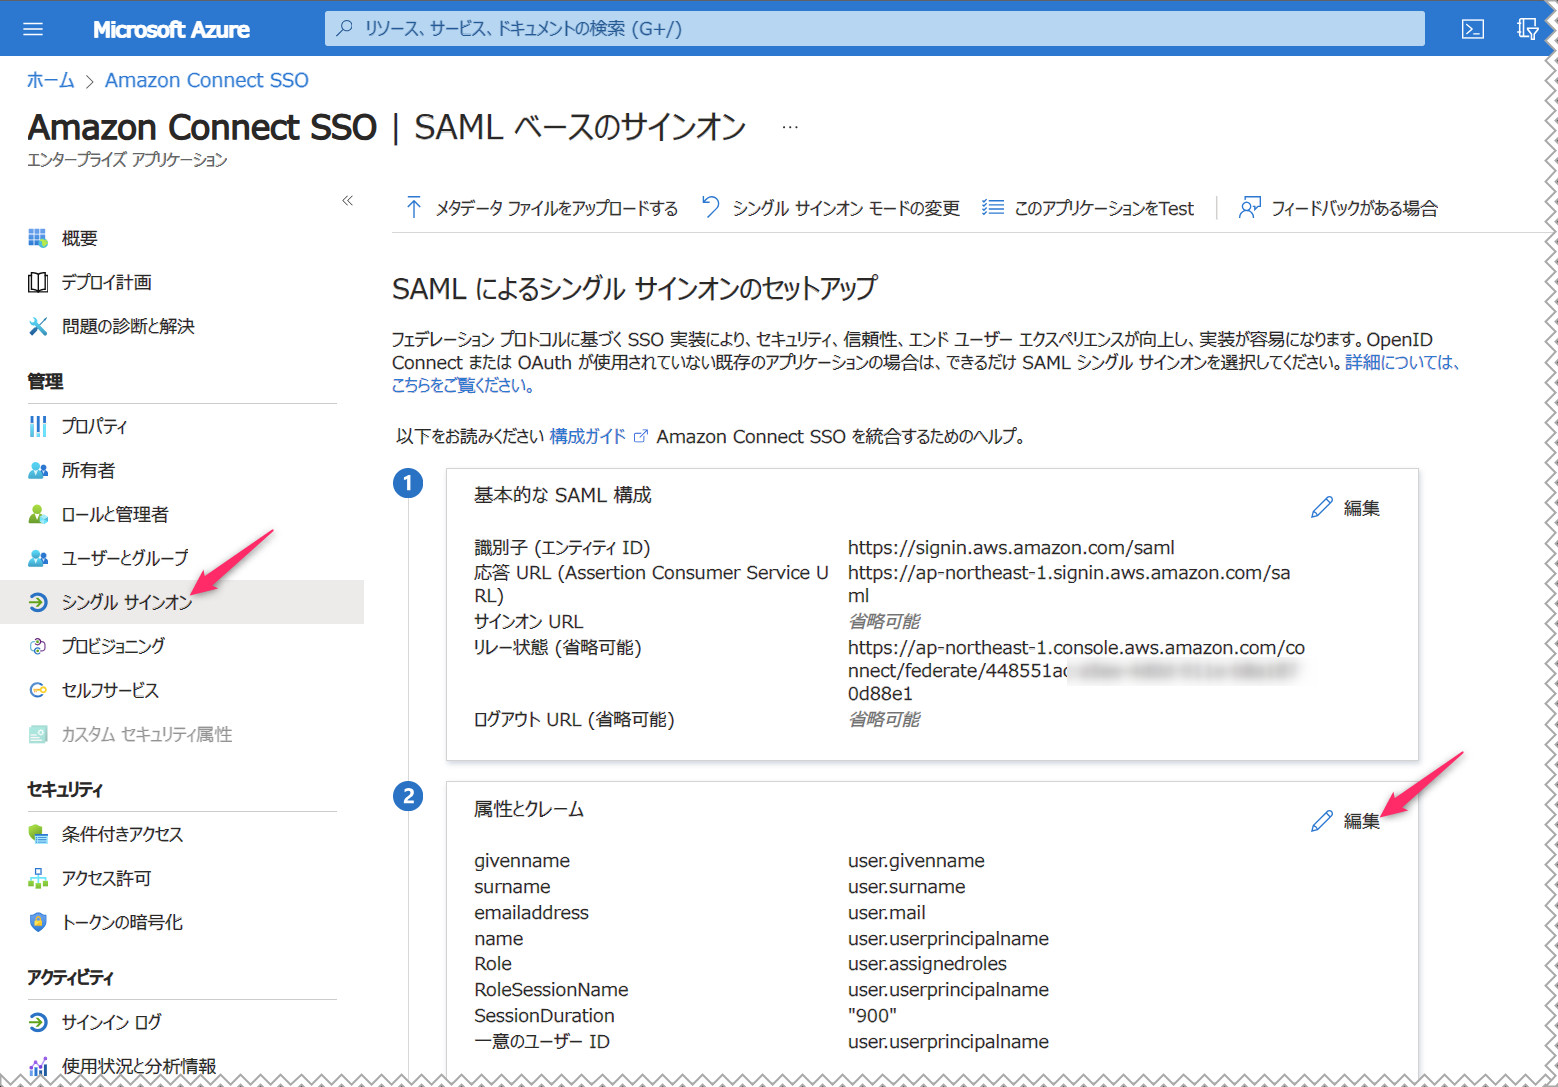Image resolution: width=1558 pixels, height=1087 pixels.
Task: Edit 属性とクレーム section
Action: [x=1345, y=821]
